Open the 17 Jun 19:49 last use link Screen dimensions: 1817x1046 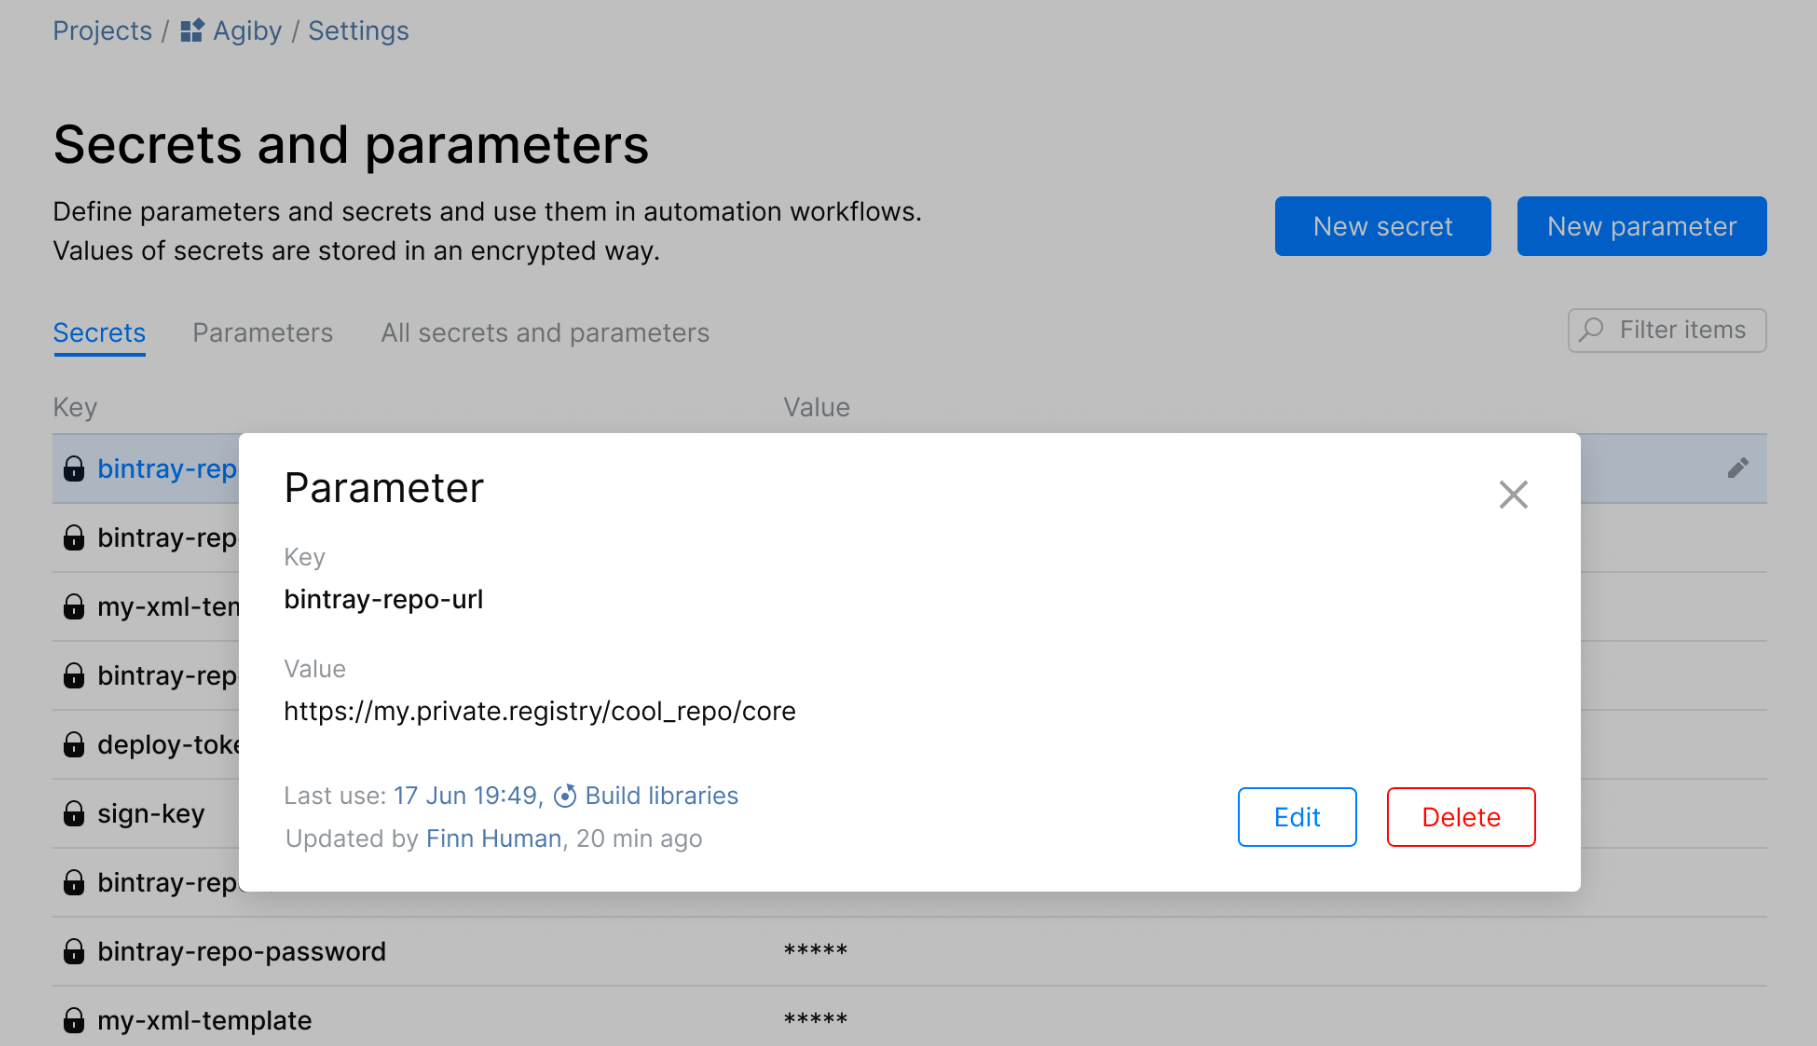coord(466,796)
